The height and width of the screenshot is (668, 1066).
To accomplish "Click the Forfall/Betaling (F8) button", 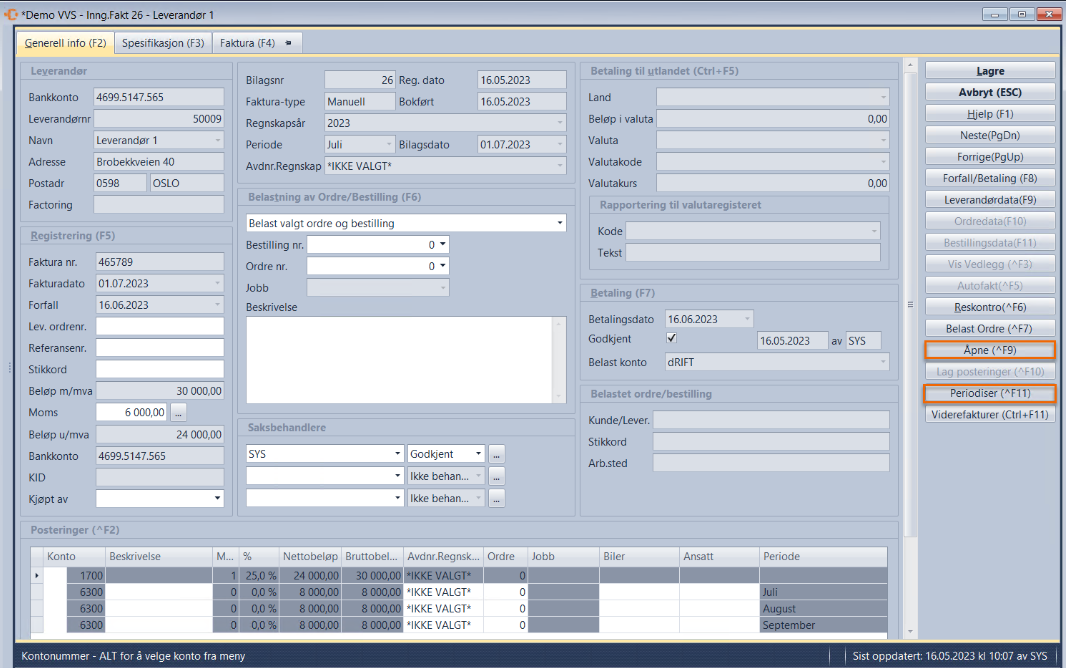I will pyautogui.click(x=990, y=178).
